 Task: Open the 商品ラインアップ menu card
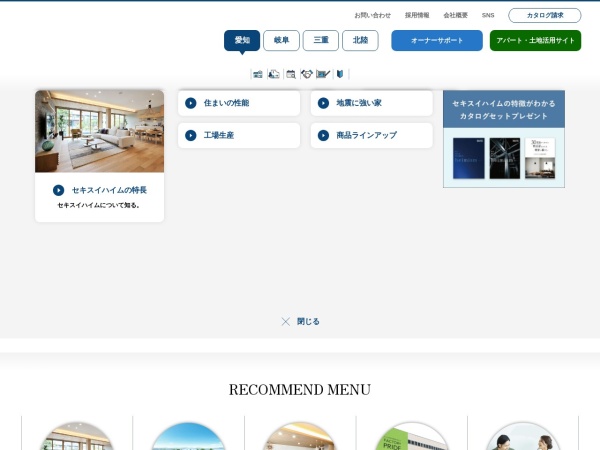pos(372,135)
